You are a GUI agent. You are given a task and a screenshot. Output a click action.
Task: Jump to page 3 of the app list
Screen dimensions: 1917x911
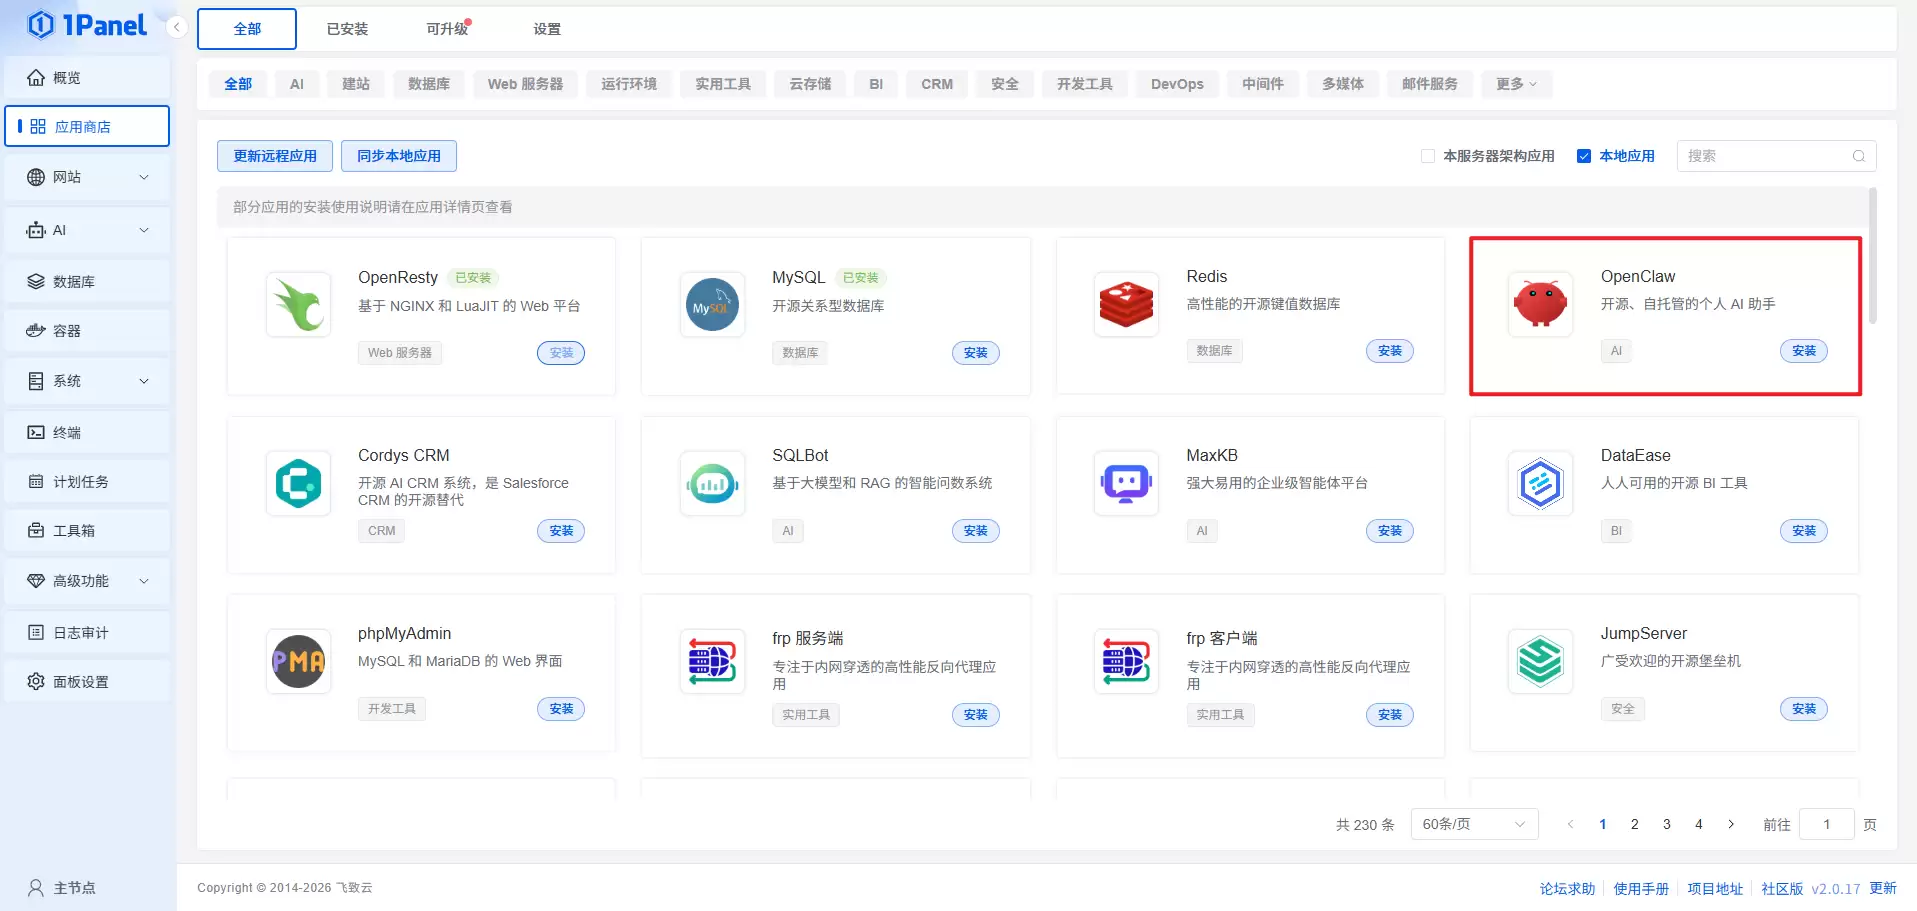pos(1666,824)
